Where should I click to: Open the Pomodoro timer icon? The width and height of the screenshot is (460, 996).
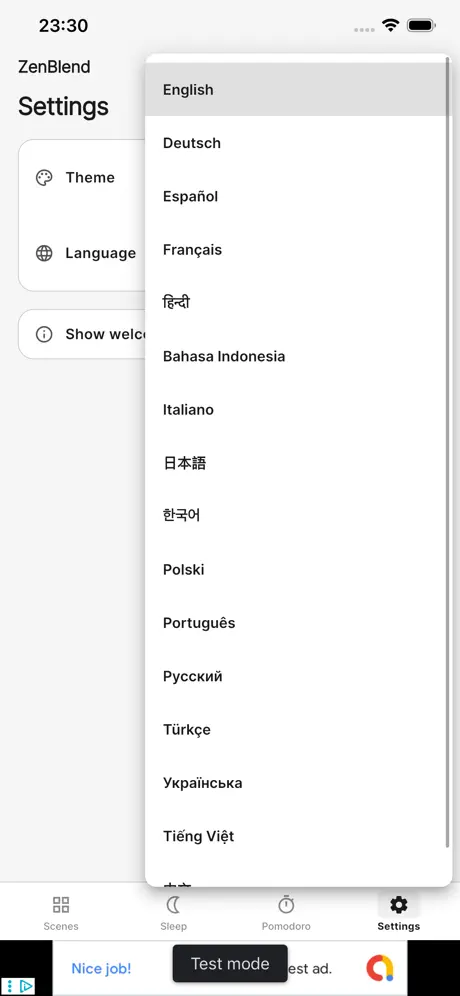pyautogui.click(x=286, y=904)
